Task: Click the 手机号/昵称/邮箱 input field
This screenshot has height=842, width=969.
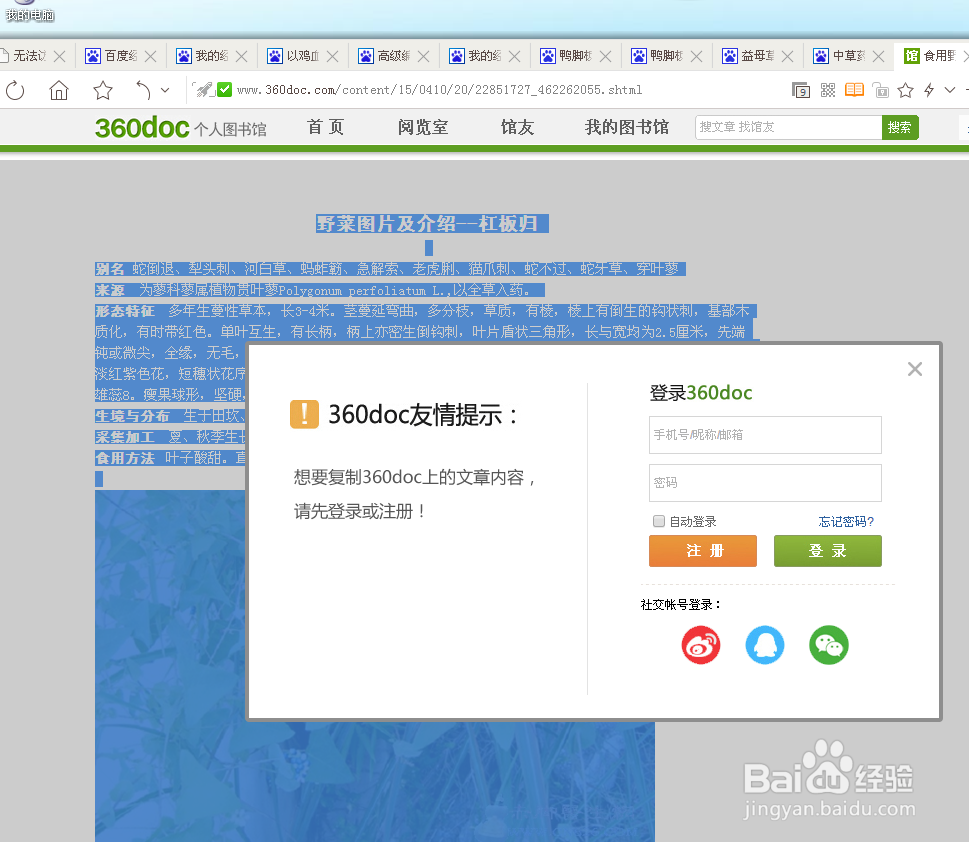Action: [x=764, y=435]
